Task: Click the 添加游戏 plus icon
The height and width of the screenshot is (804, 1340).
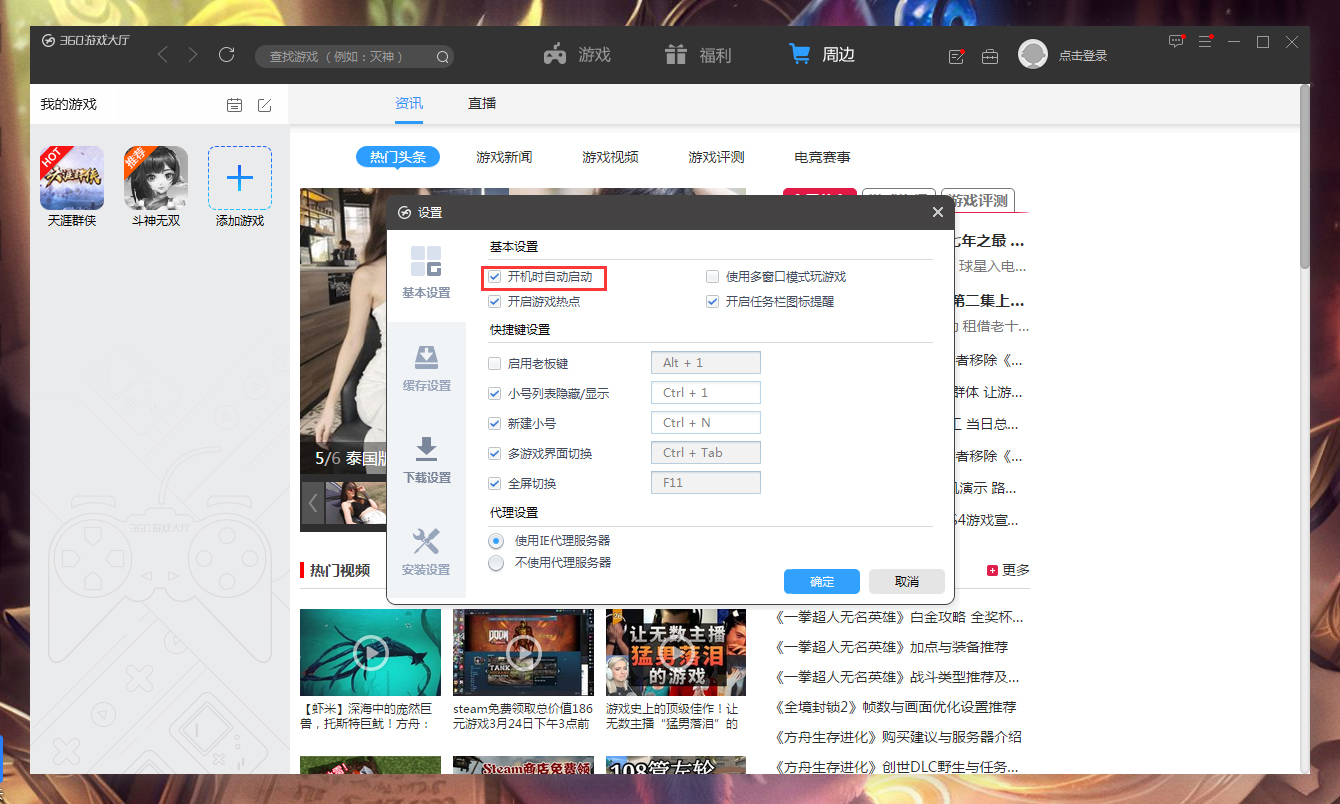Action: pos(239,178)
